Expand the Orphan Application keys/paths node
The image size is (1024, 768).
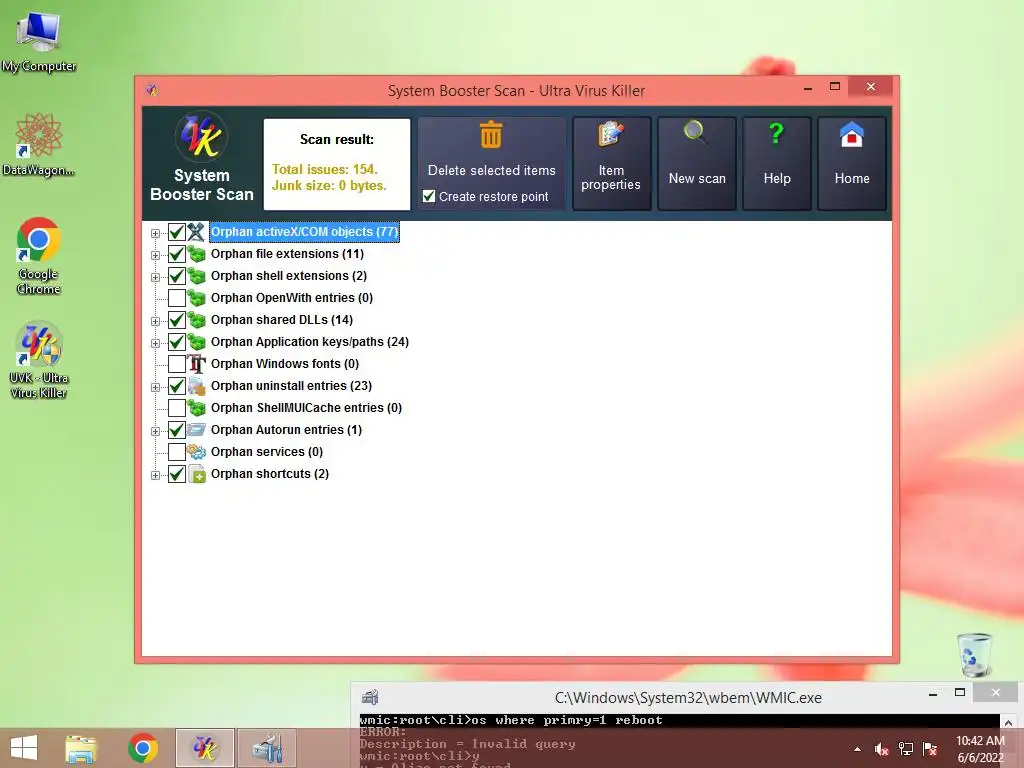tap(155, 344)
